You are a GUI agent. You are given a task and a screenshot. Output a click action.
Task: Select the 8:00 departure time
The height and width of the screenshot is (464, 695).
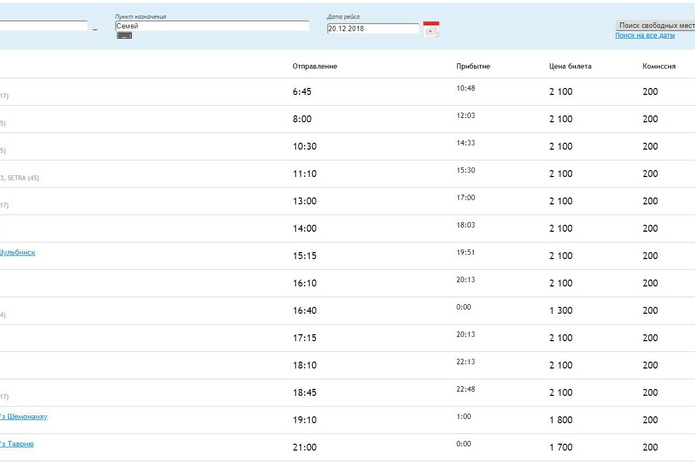click(302, 119)
